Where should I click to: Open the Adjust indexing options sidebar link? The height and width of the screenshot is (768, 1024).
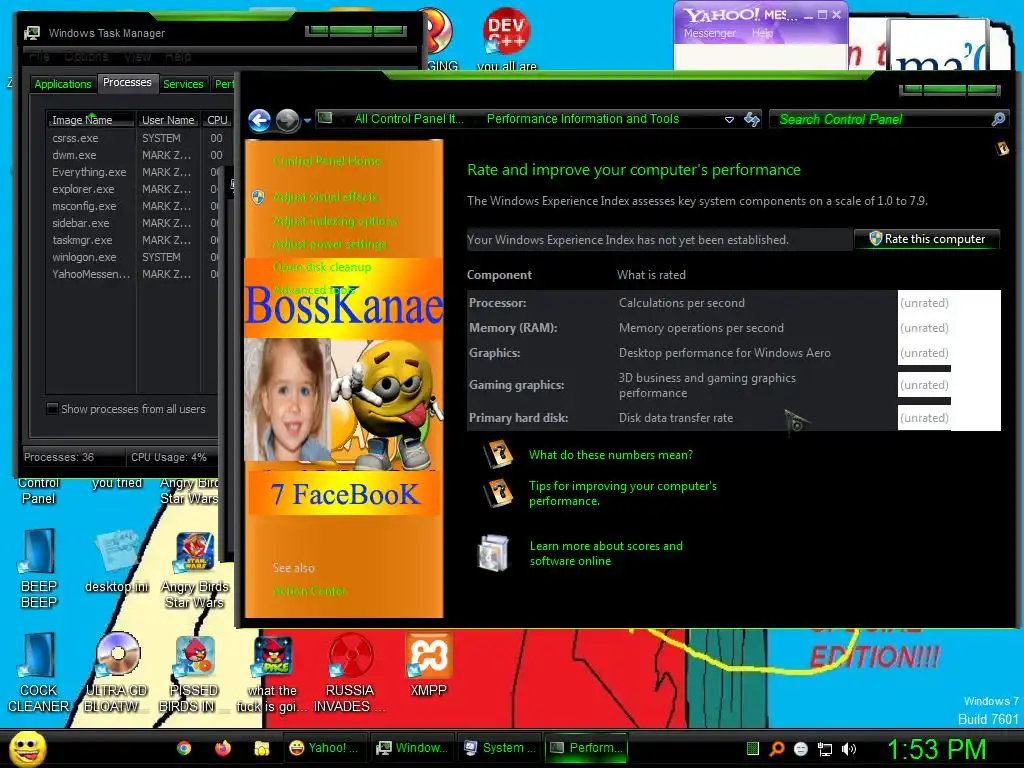[x=336, y=221]
